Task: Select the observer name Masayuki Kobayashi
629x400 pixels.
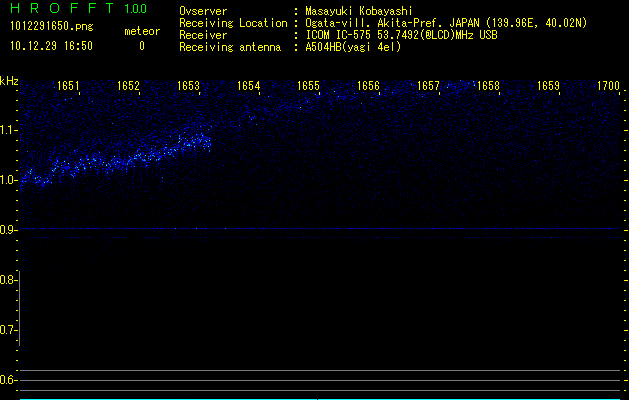Action: tap(359, 11)
